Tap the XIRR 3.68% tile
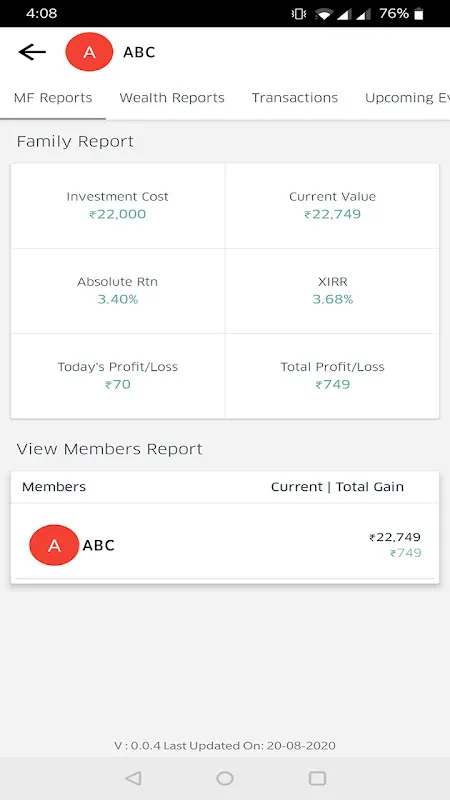This screenshot has width=450, height=800. click(332, 291)
